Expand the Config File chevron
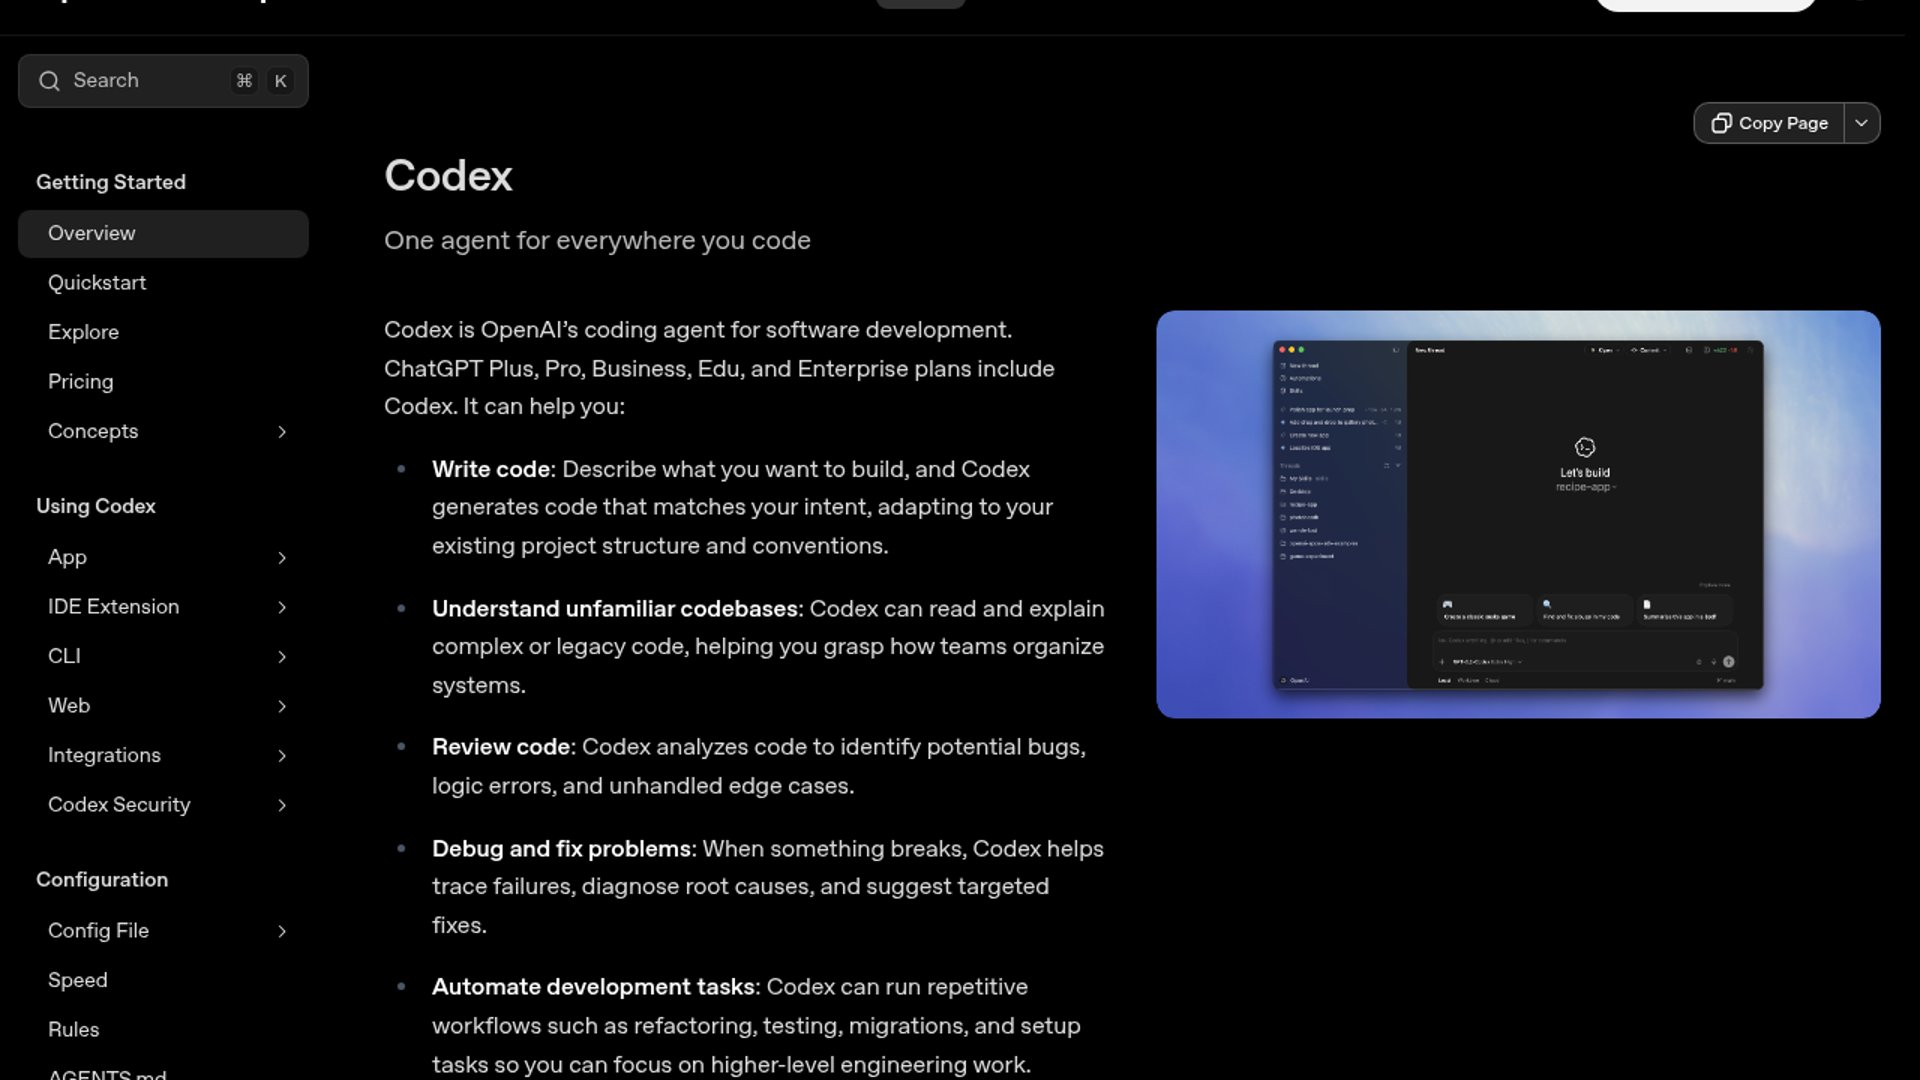 pos(282,931)
